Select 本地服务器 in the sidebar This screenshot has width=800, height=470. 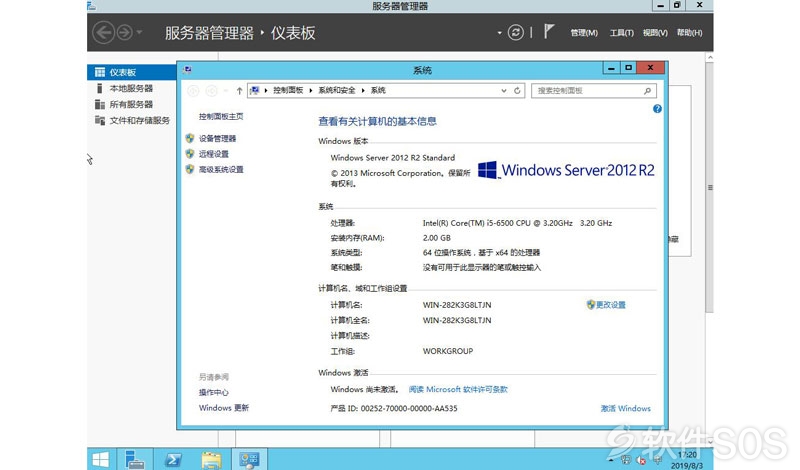coord(132,88)
